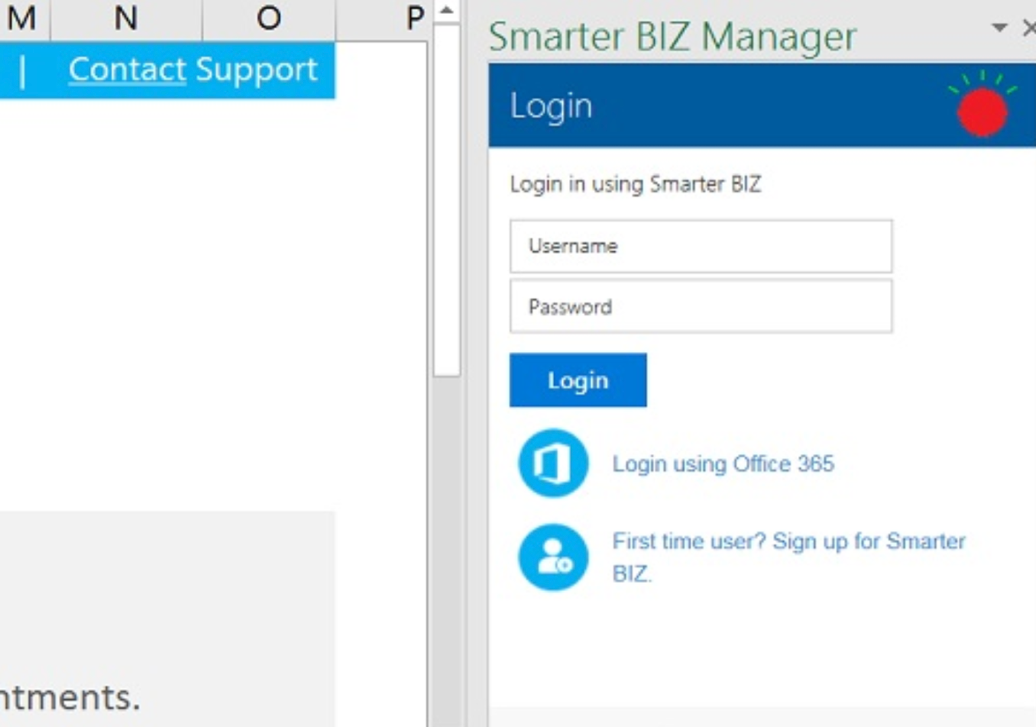Select column O header
1036x727 pixels.
point(269,18)
